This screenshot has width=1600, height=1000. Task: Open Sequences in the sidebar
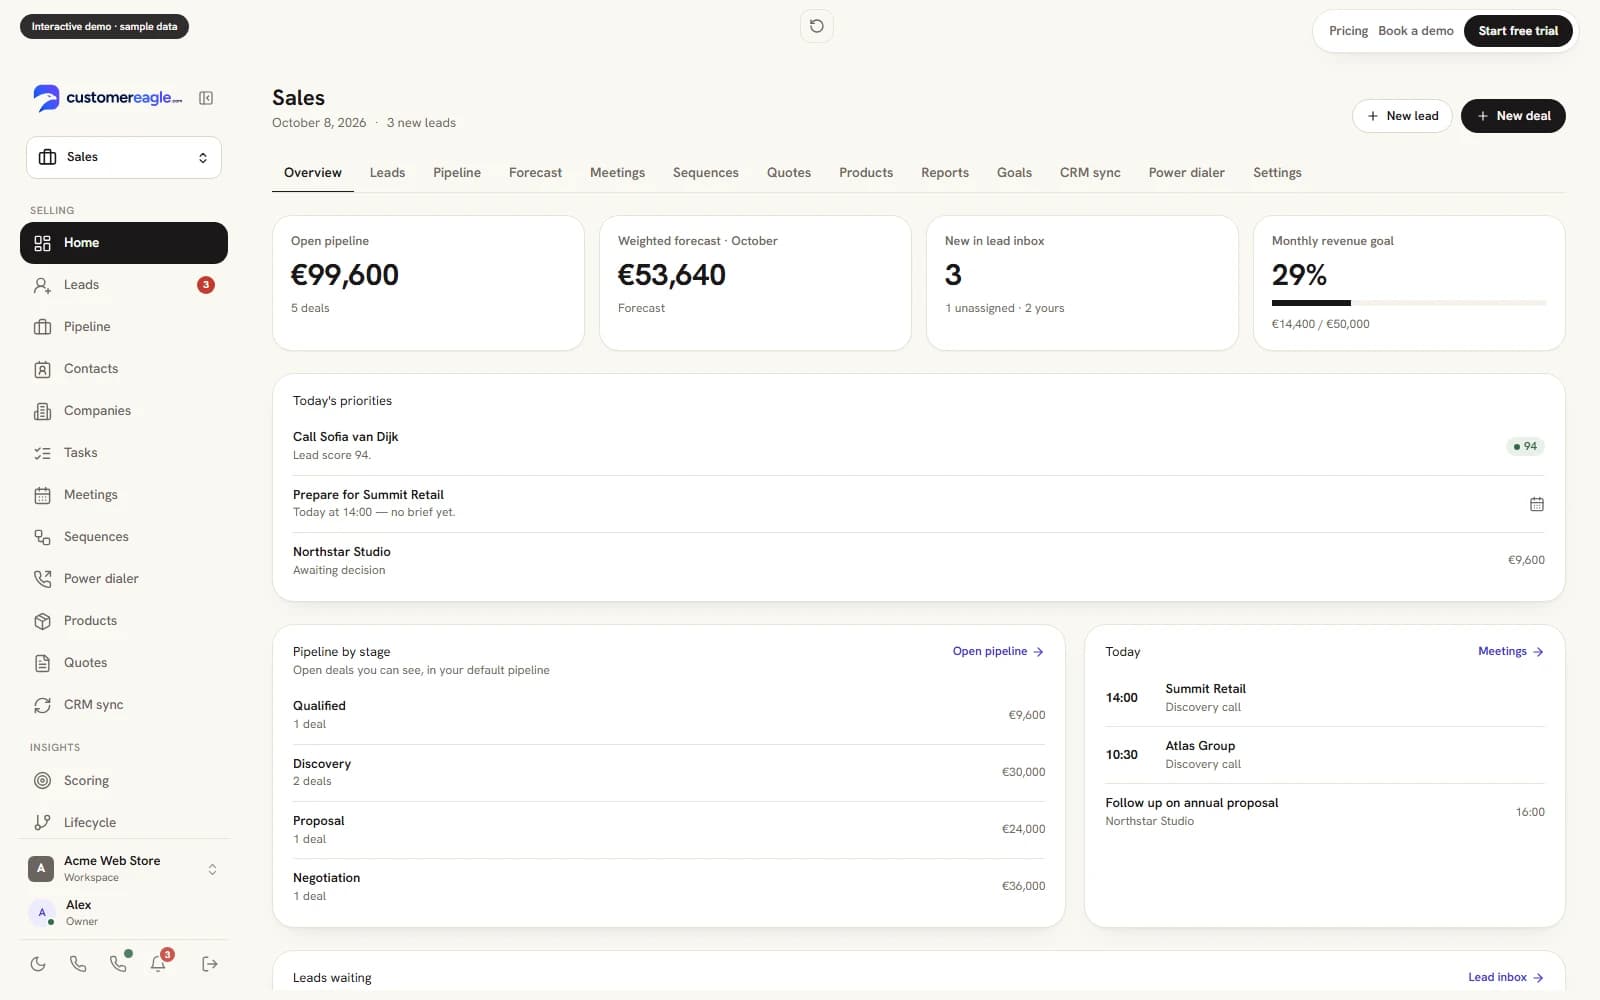click(124, 537)
